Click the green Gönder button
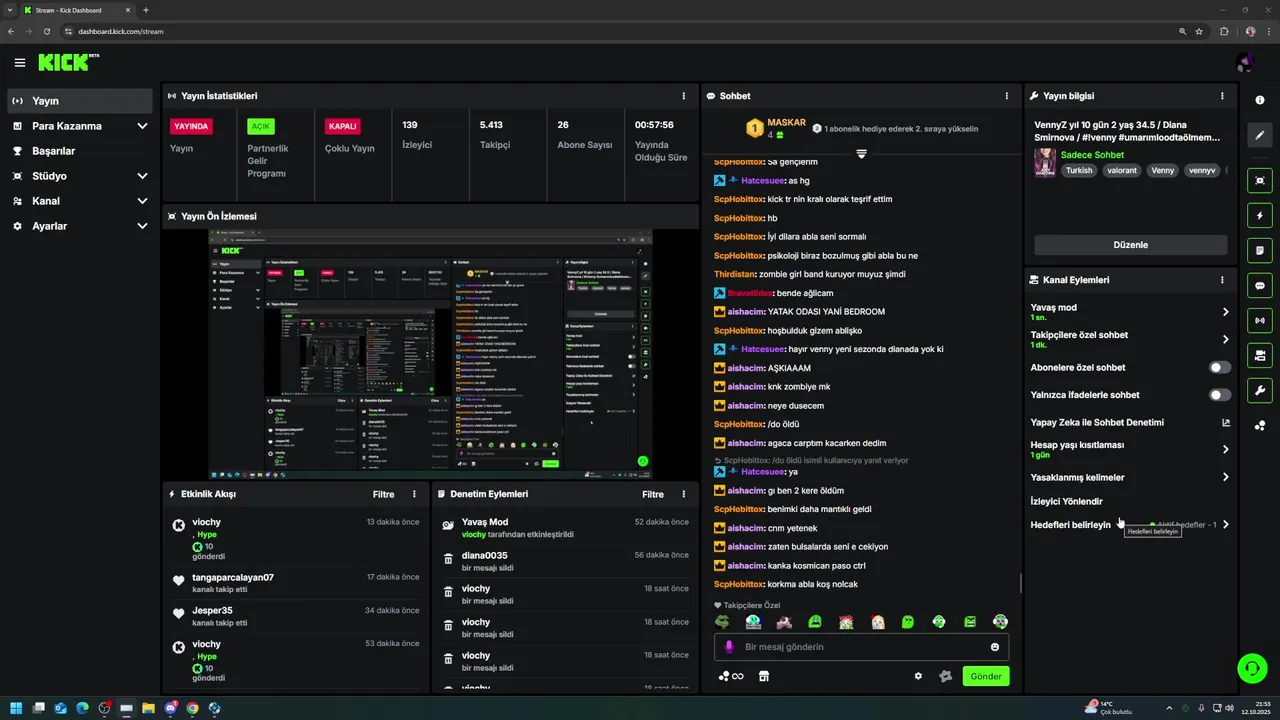This screenshot has width=1280, height=720. point(986,676)
